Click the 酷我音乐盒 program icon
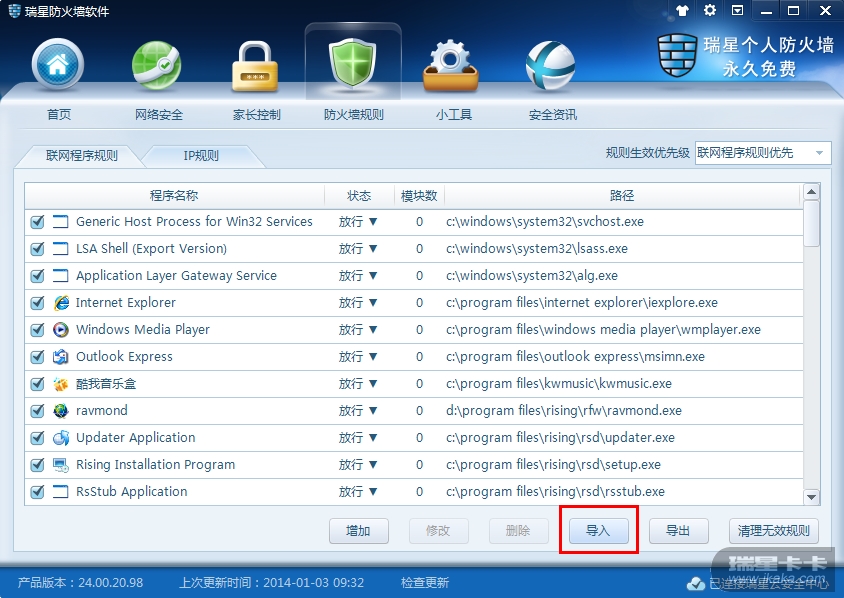 61,384
